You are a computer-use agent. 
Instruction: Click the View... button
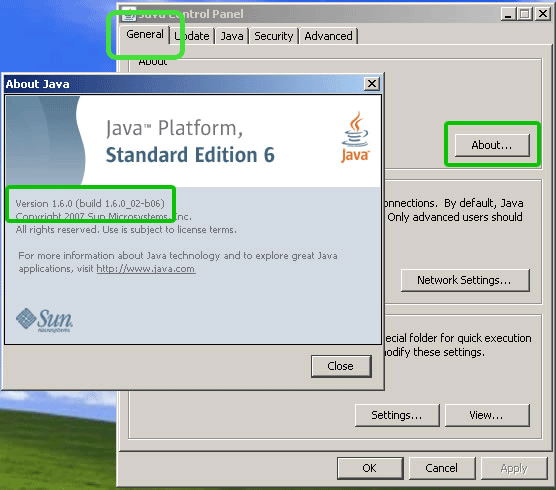click(487, 415)
